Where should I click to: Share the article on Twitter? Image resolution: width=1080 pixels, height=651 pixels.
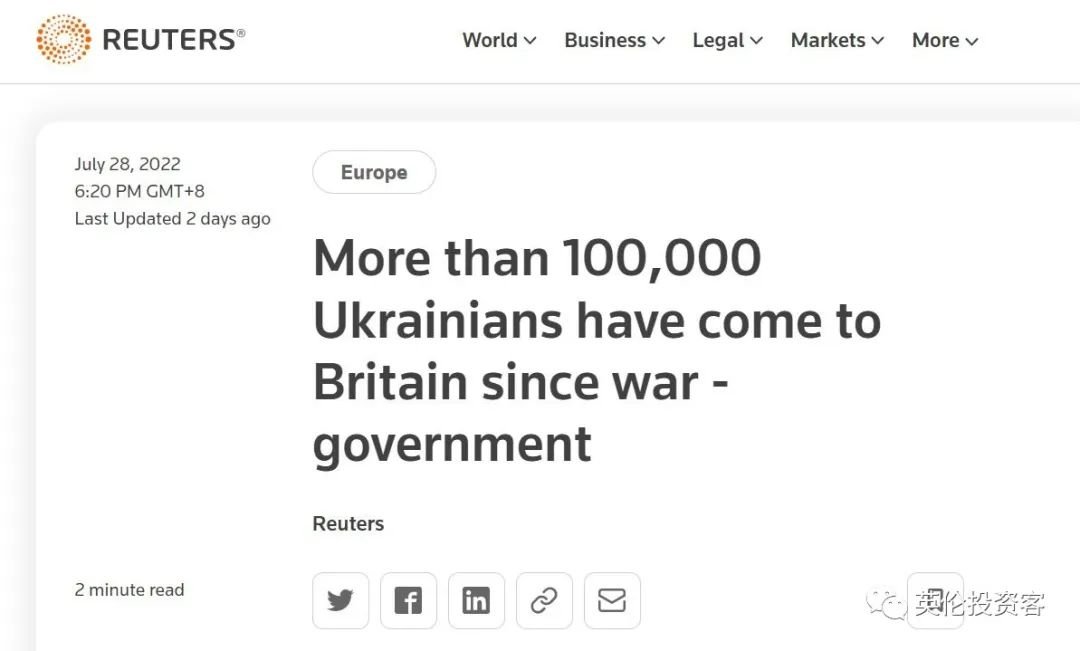coord(340,600)
